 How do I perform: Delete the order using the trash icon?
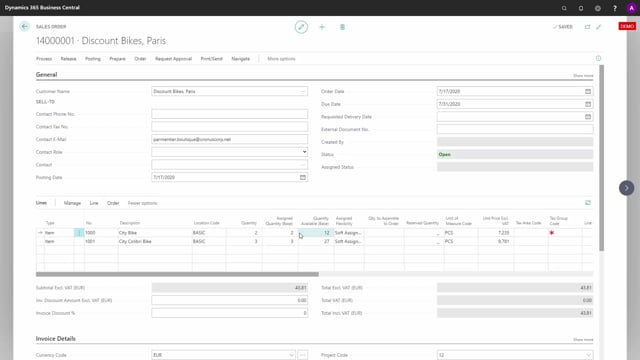tap(342, 27)
